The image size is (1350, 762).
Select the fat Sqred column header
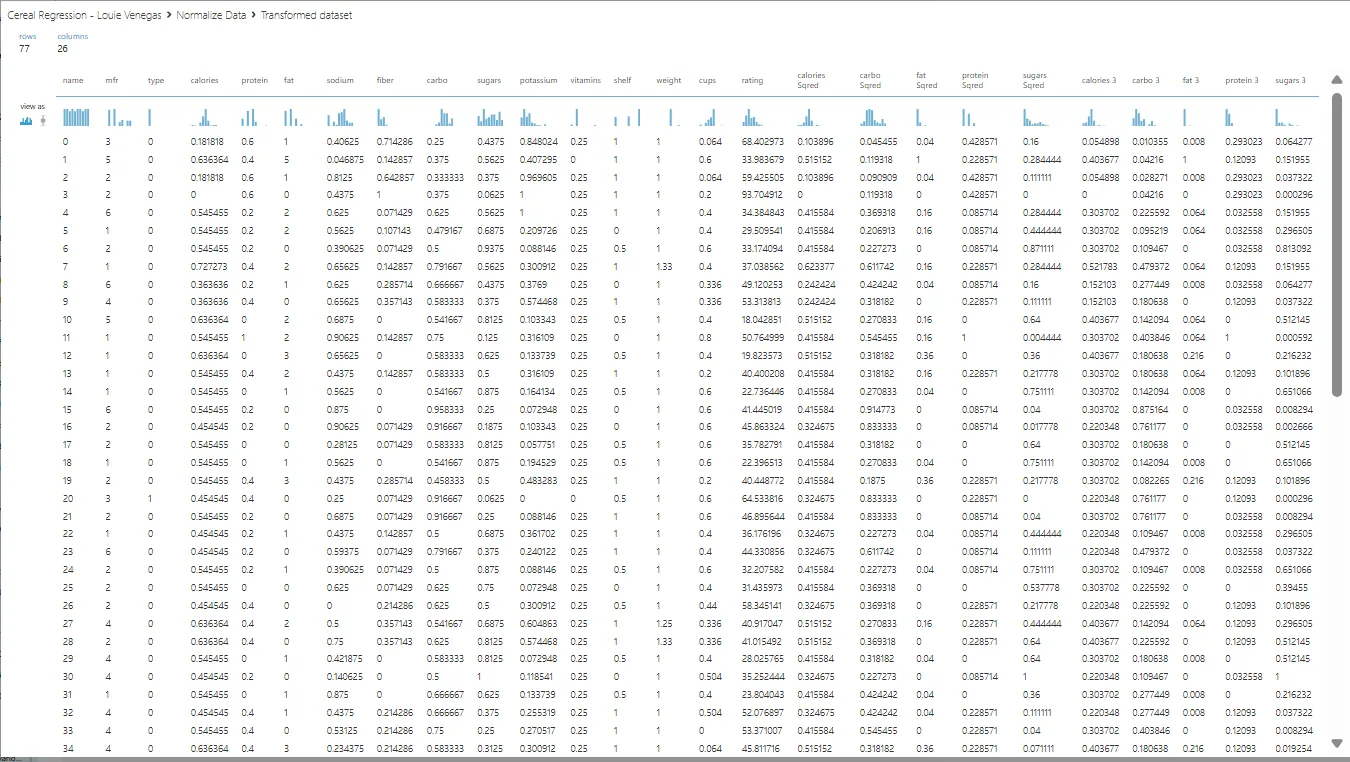927,80
